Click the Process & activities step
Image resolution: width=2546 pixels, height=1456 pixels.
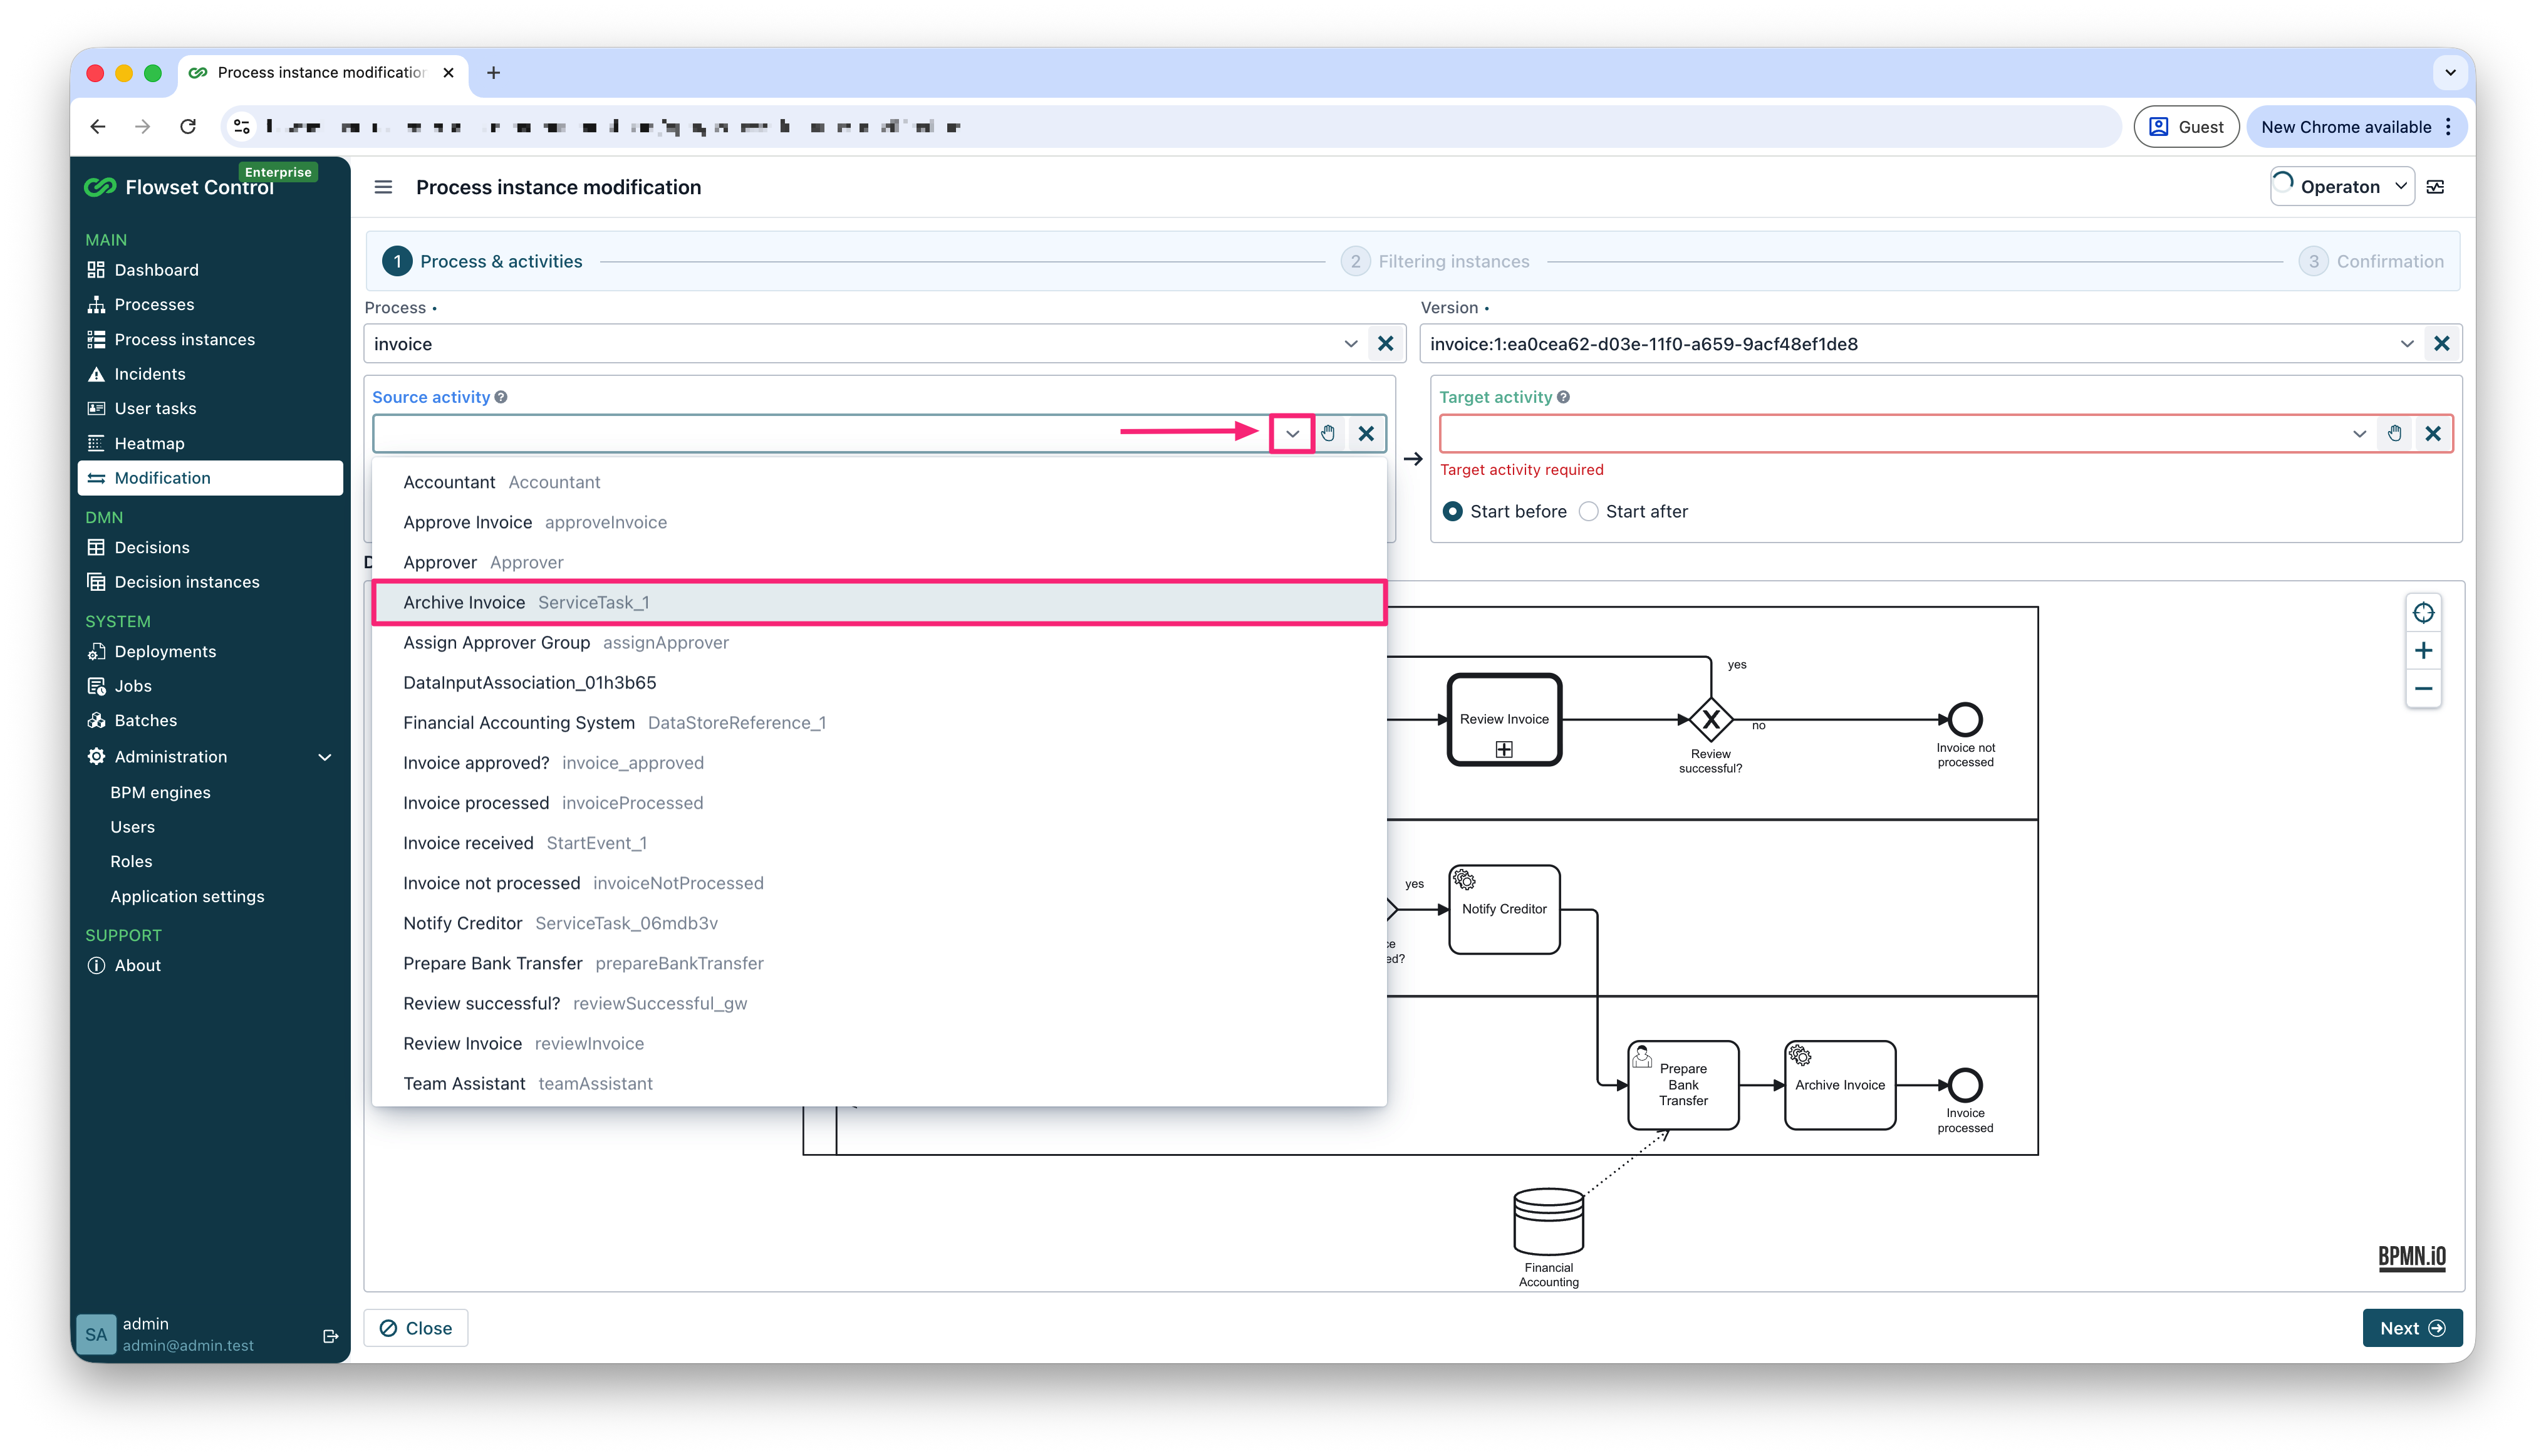483,261
